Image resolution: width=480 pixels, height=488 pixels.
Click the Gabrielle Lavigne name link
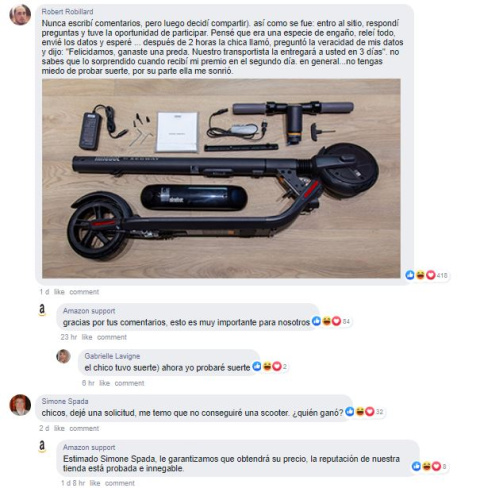(112, 356)
